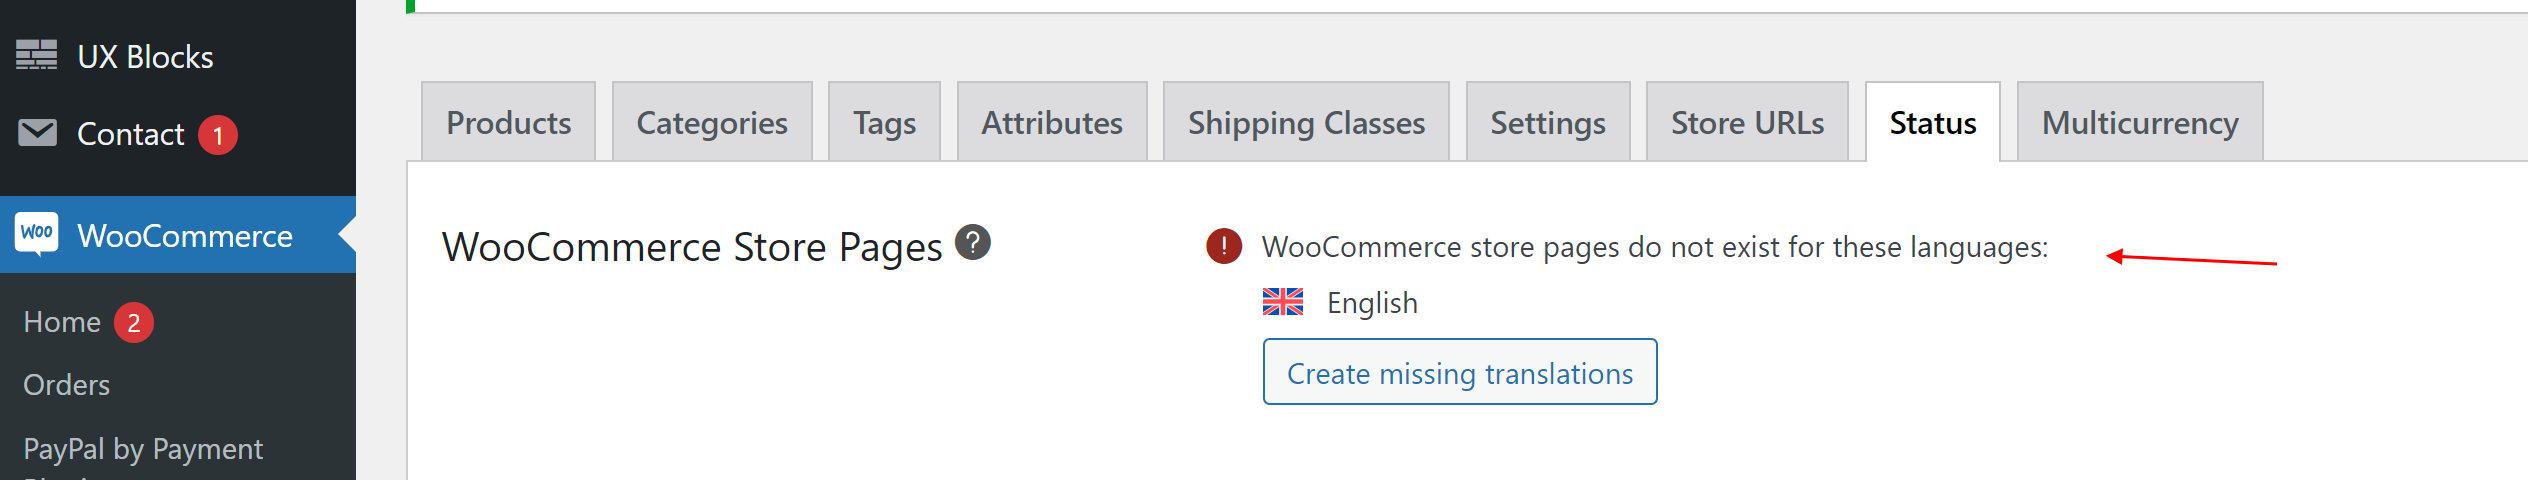Switch to the Categories tab
Screen dimensions: 2528x480
coord(712,122)
